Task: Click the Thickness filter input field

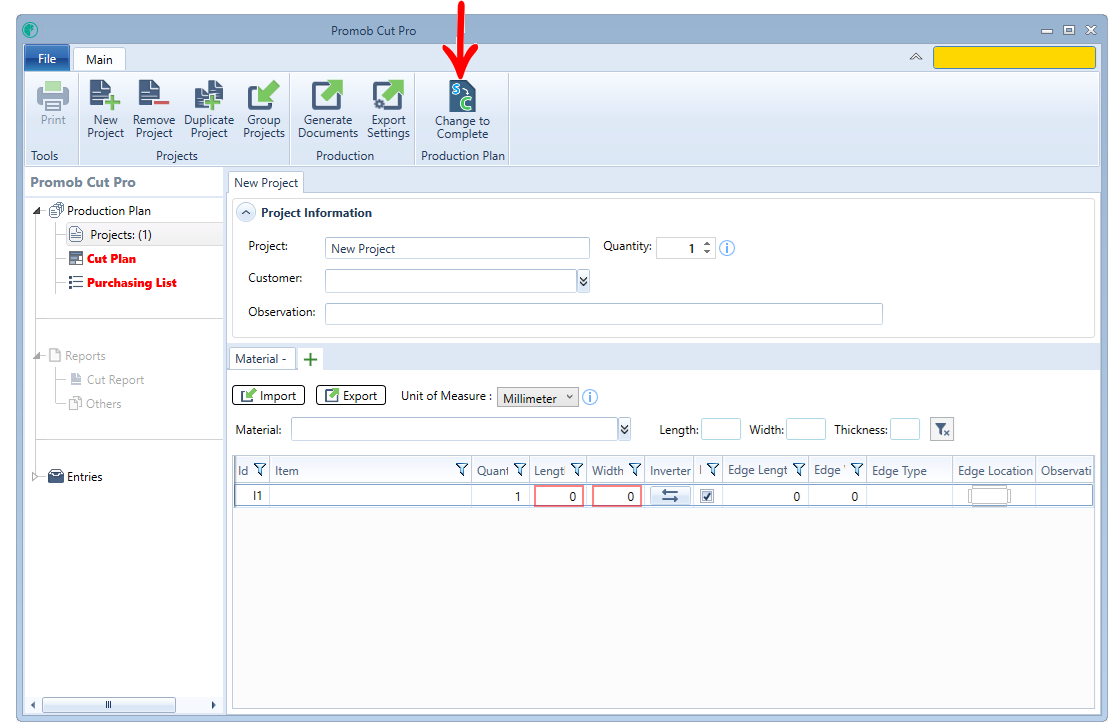Action: 905,429
